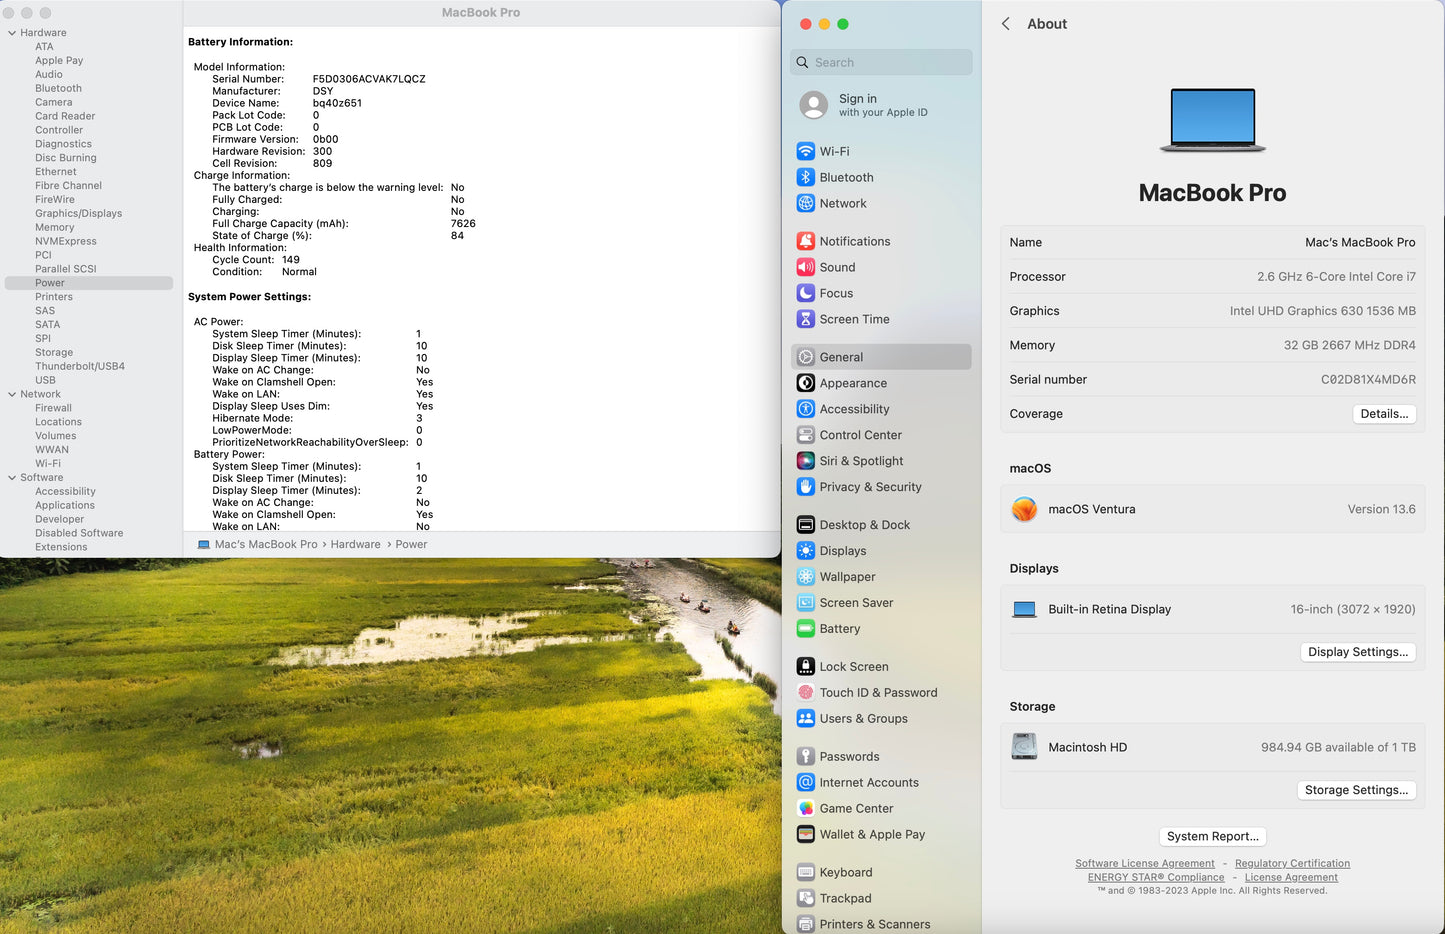Select Disabled Software in the sidebar
The width and height of the screenshot is (1445, 934).
click(79, 534)
